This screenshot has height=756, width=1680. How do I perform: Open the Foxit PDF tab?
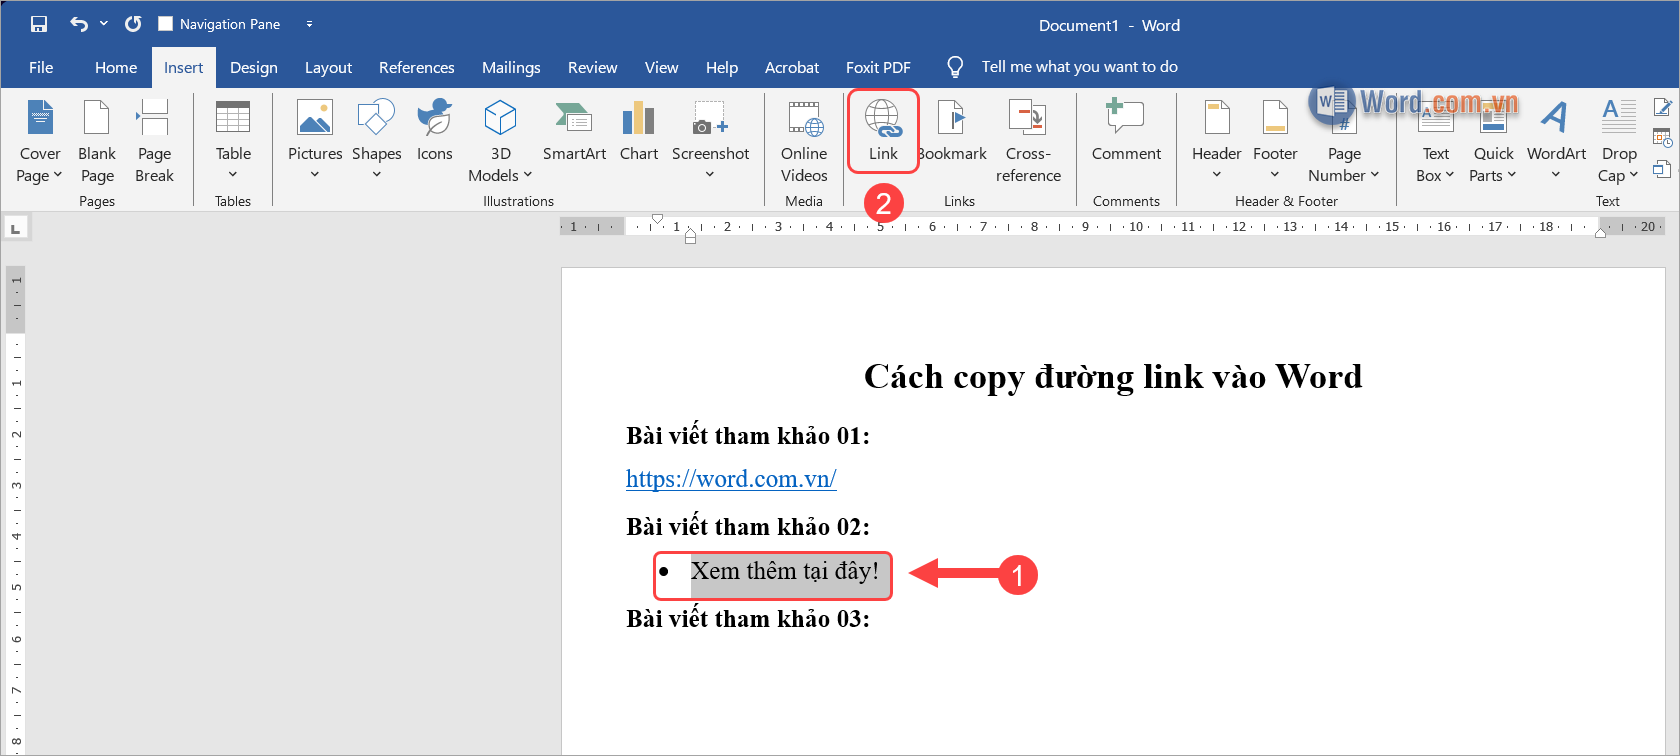point(878,67)
